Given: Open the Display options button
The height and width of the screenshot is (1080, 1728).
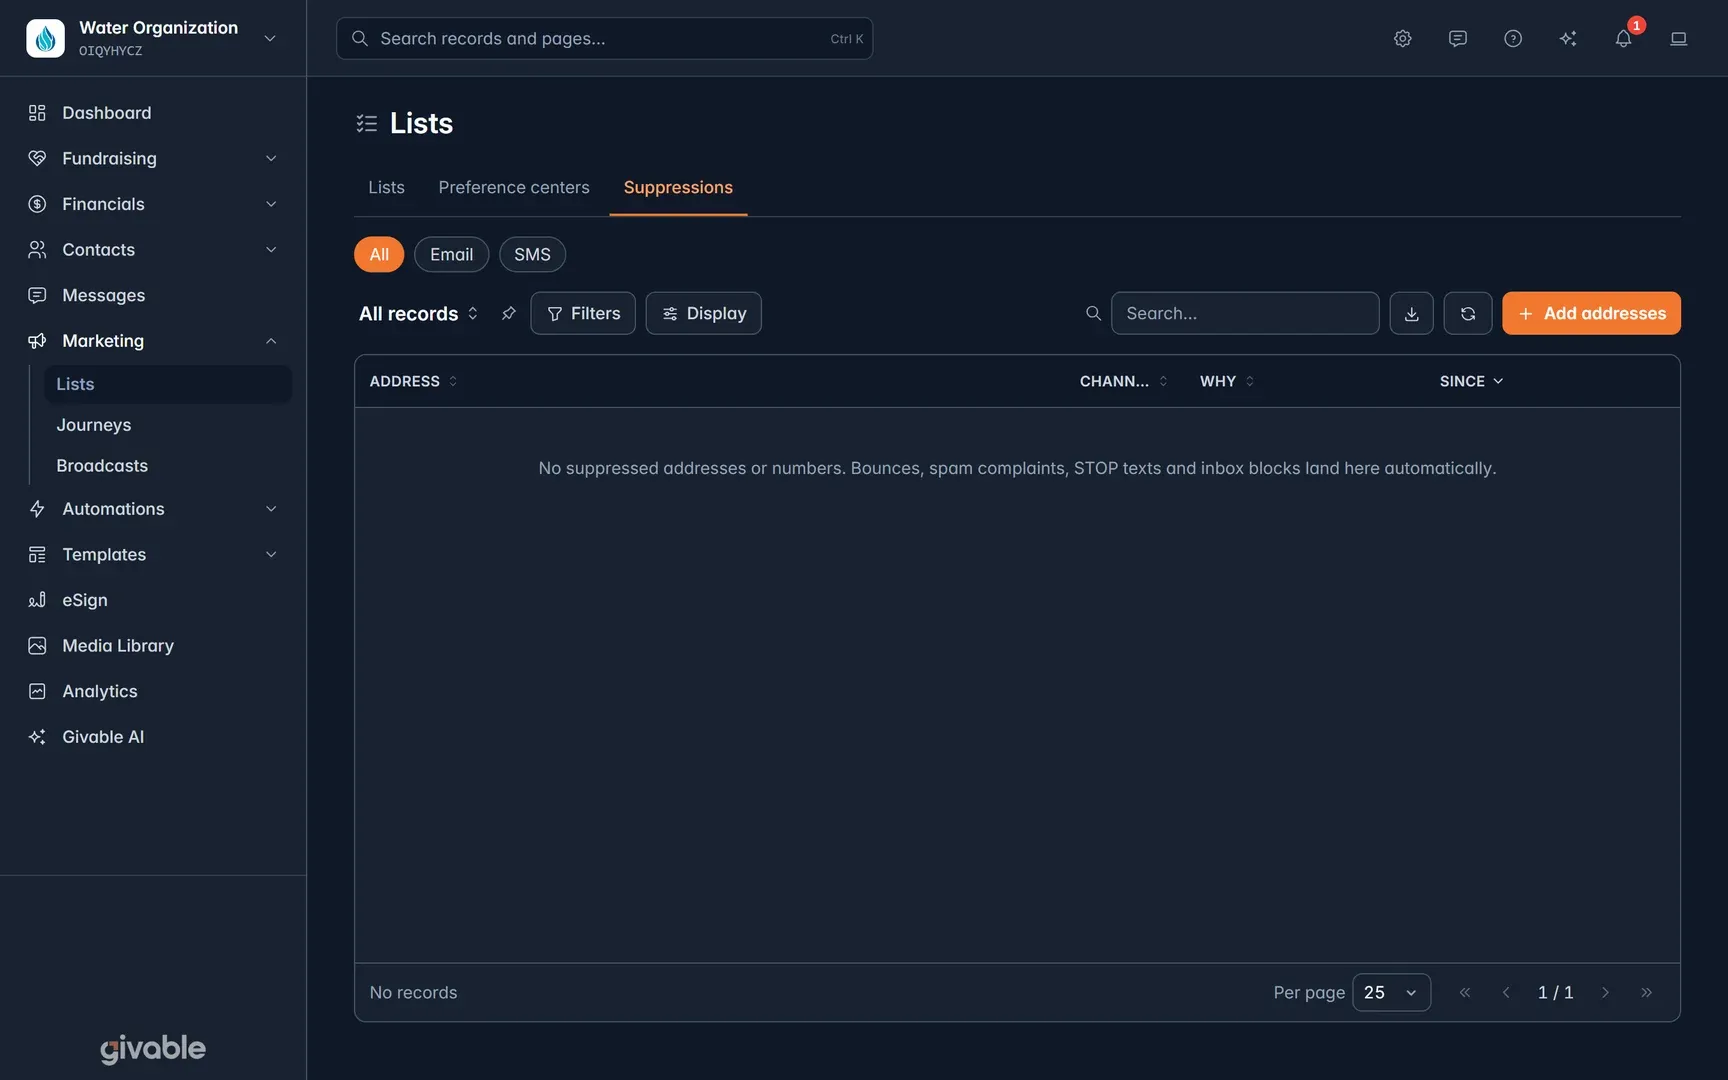Looking at the screenshot, I should pyautogui.click(x=703, y=313).
